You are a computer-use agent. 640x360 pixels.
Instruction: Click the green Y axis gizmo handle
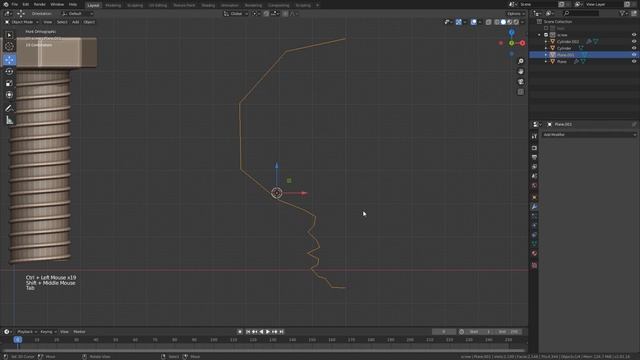point(511,43)
